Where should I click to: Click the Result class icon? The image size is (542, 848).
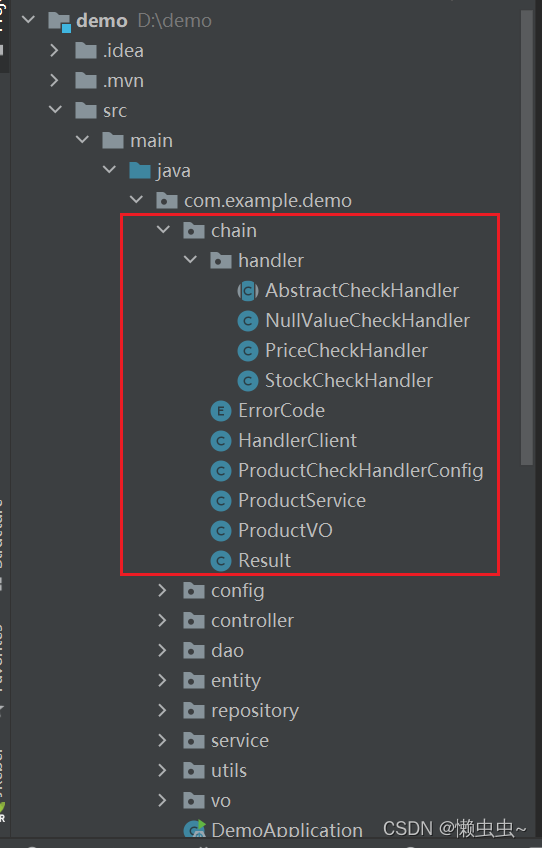(x=221, y=561)
